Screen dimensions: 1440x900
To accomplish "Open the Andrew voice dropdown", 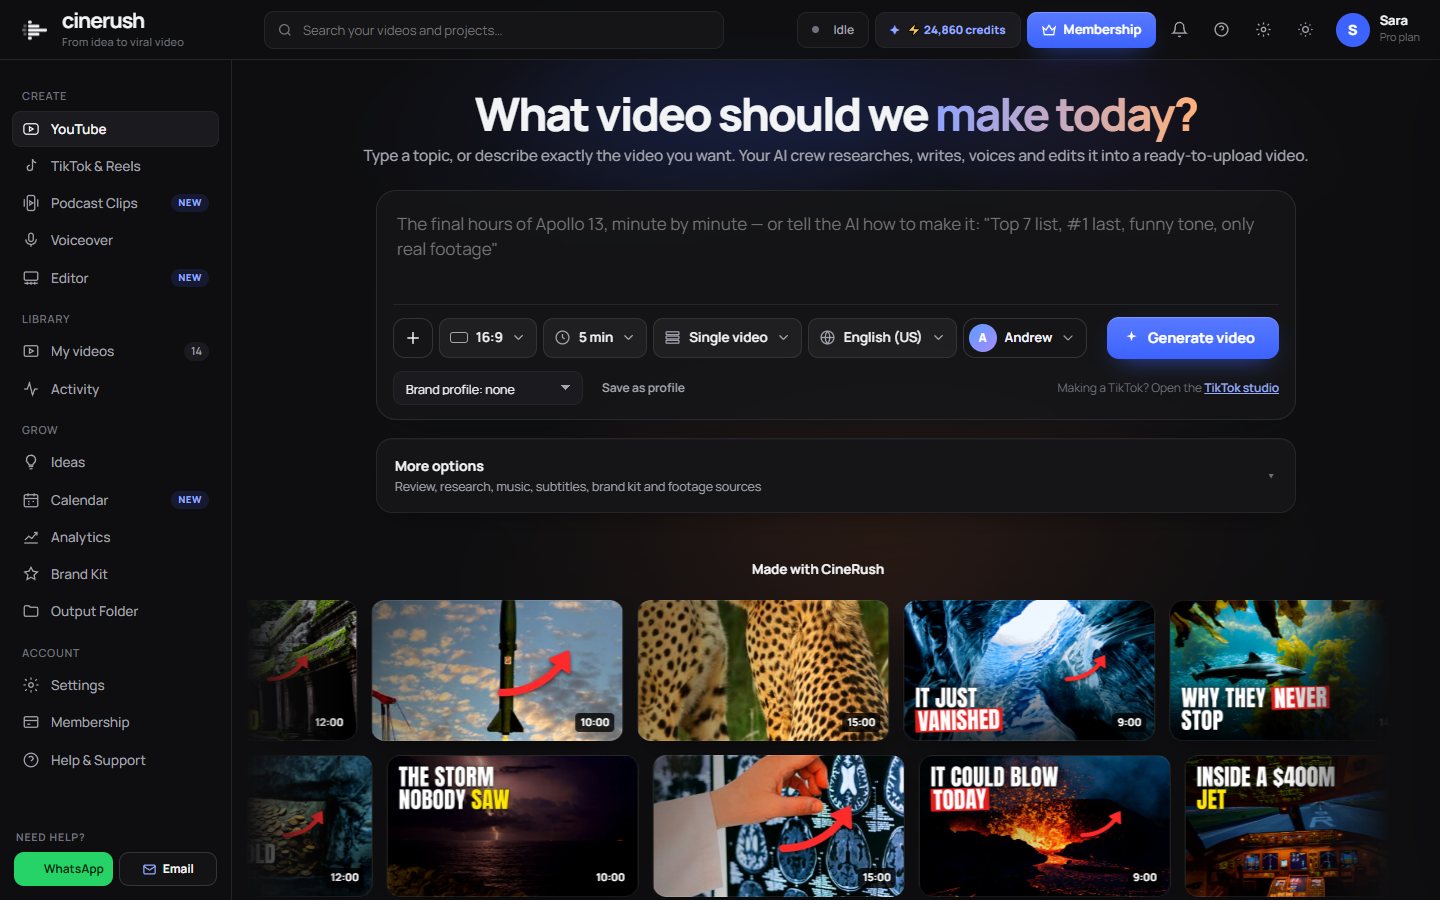I will [1025, 338].
